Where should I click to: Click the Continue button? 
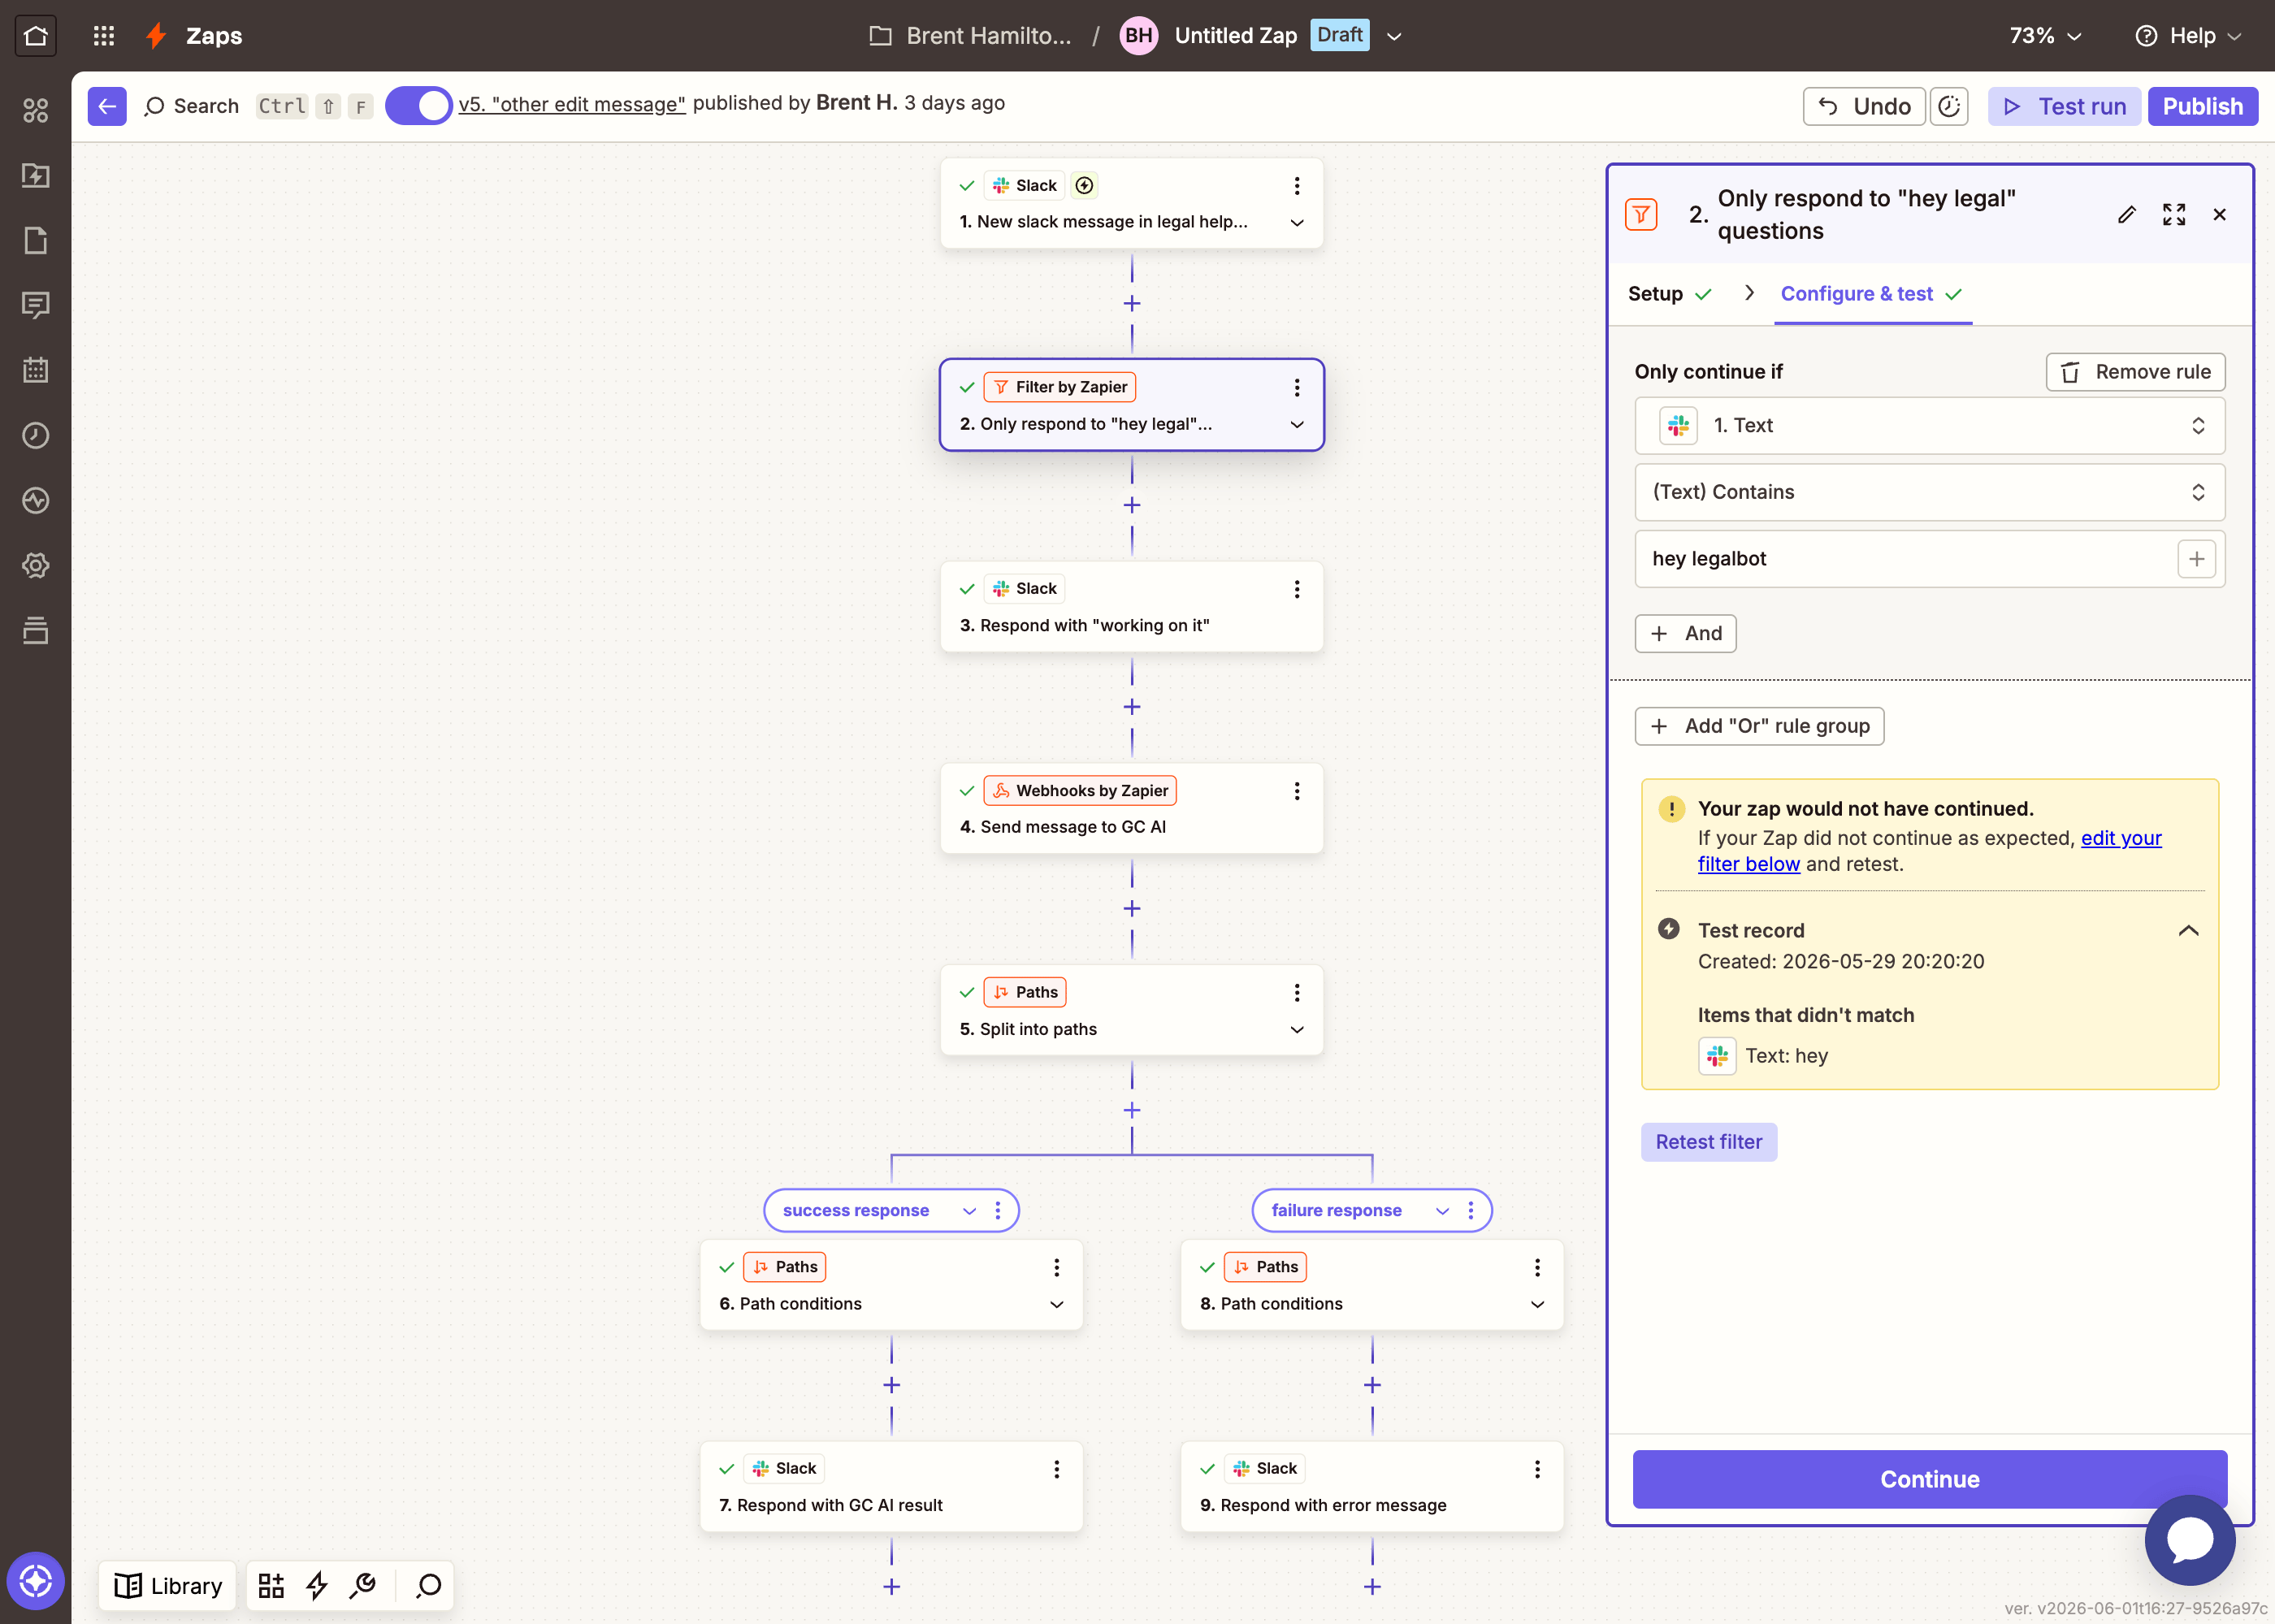pyautogui.click(x=1929, y=1479)
